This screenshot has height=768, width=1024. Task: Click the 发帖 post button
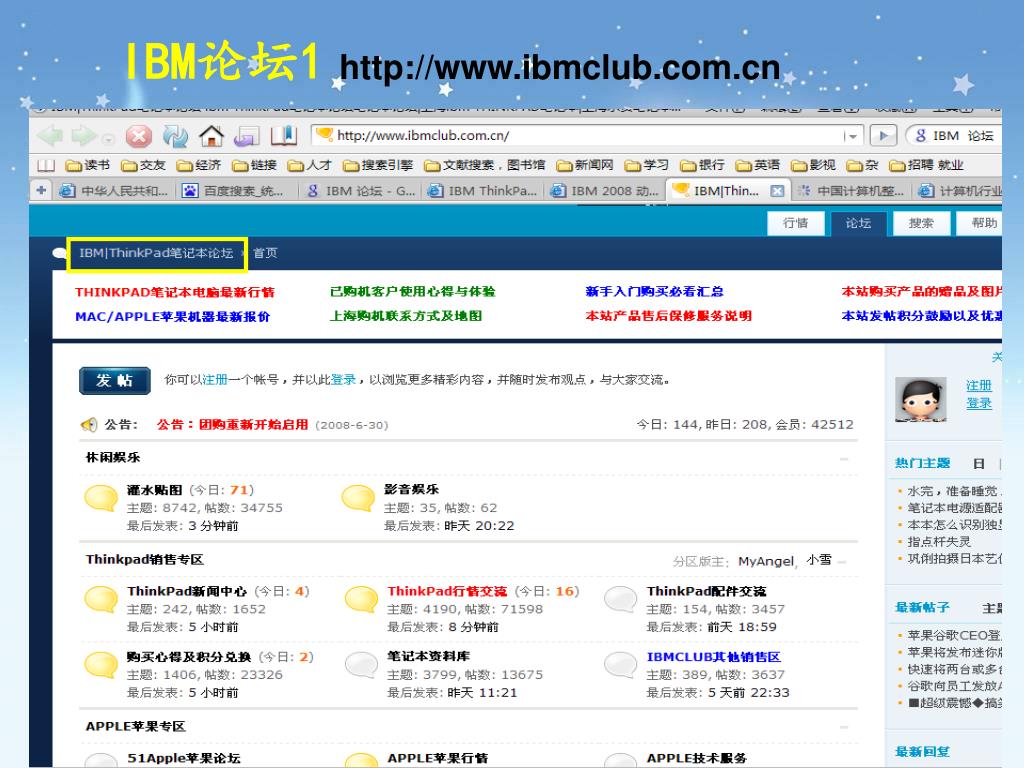click(x=115, y=381)
